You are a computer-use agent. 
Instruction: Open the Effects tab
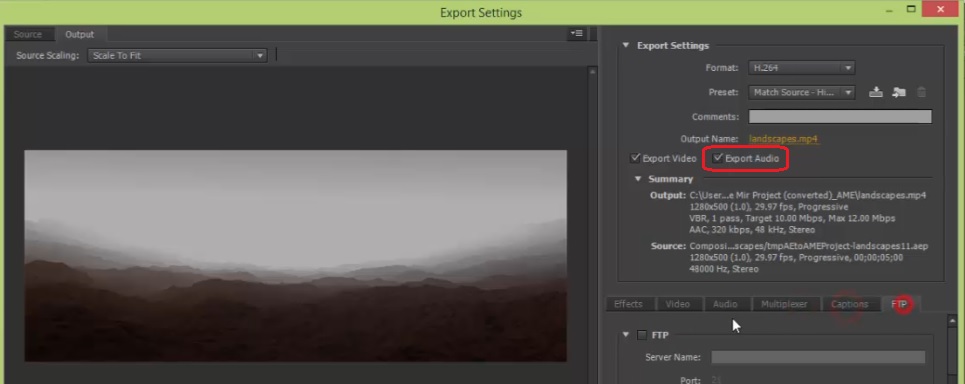pyautogui.click(x=628, y=304)
